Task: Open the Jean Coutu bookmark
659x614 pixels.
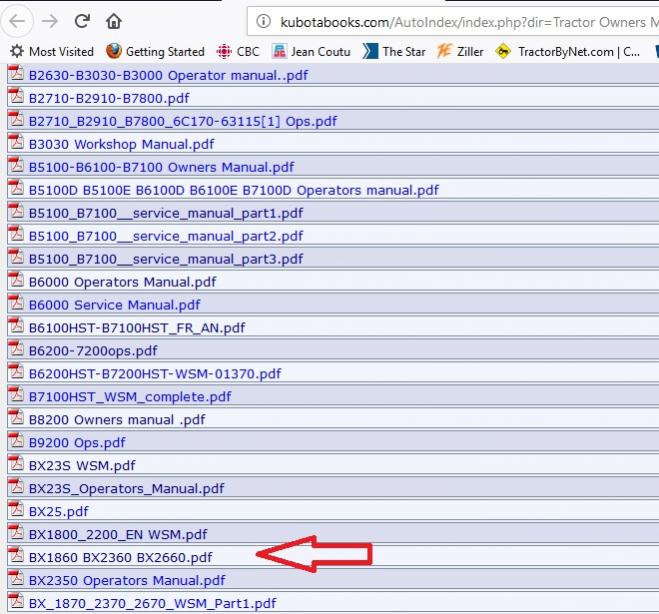Action: point(311,51)
